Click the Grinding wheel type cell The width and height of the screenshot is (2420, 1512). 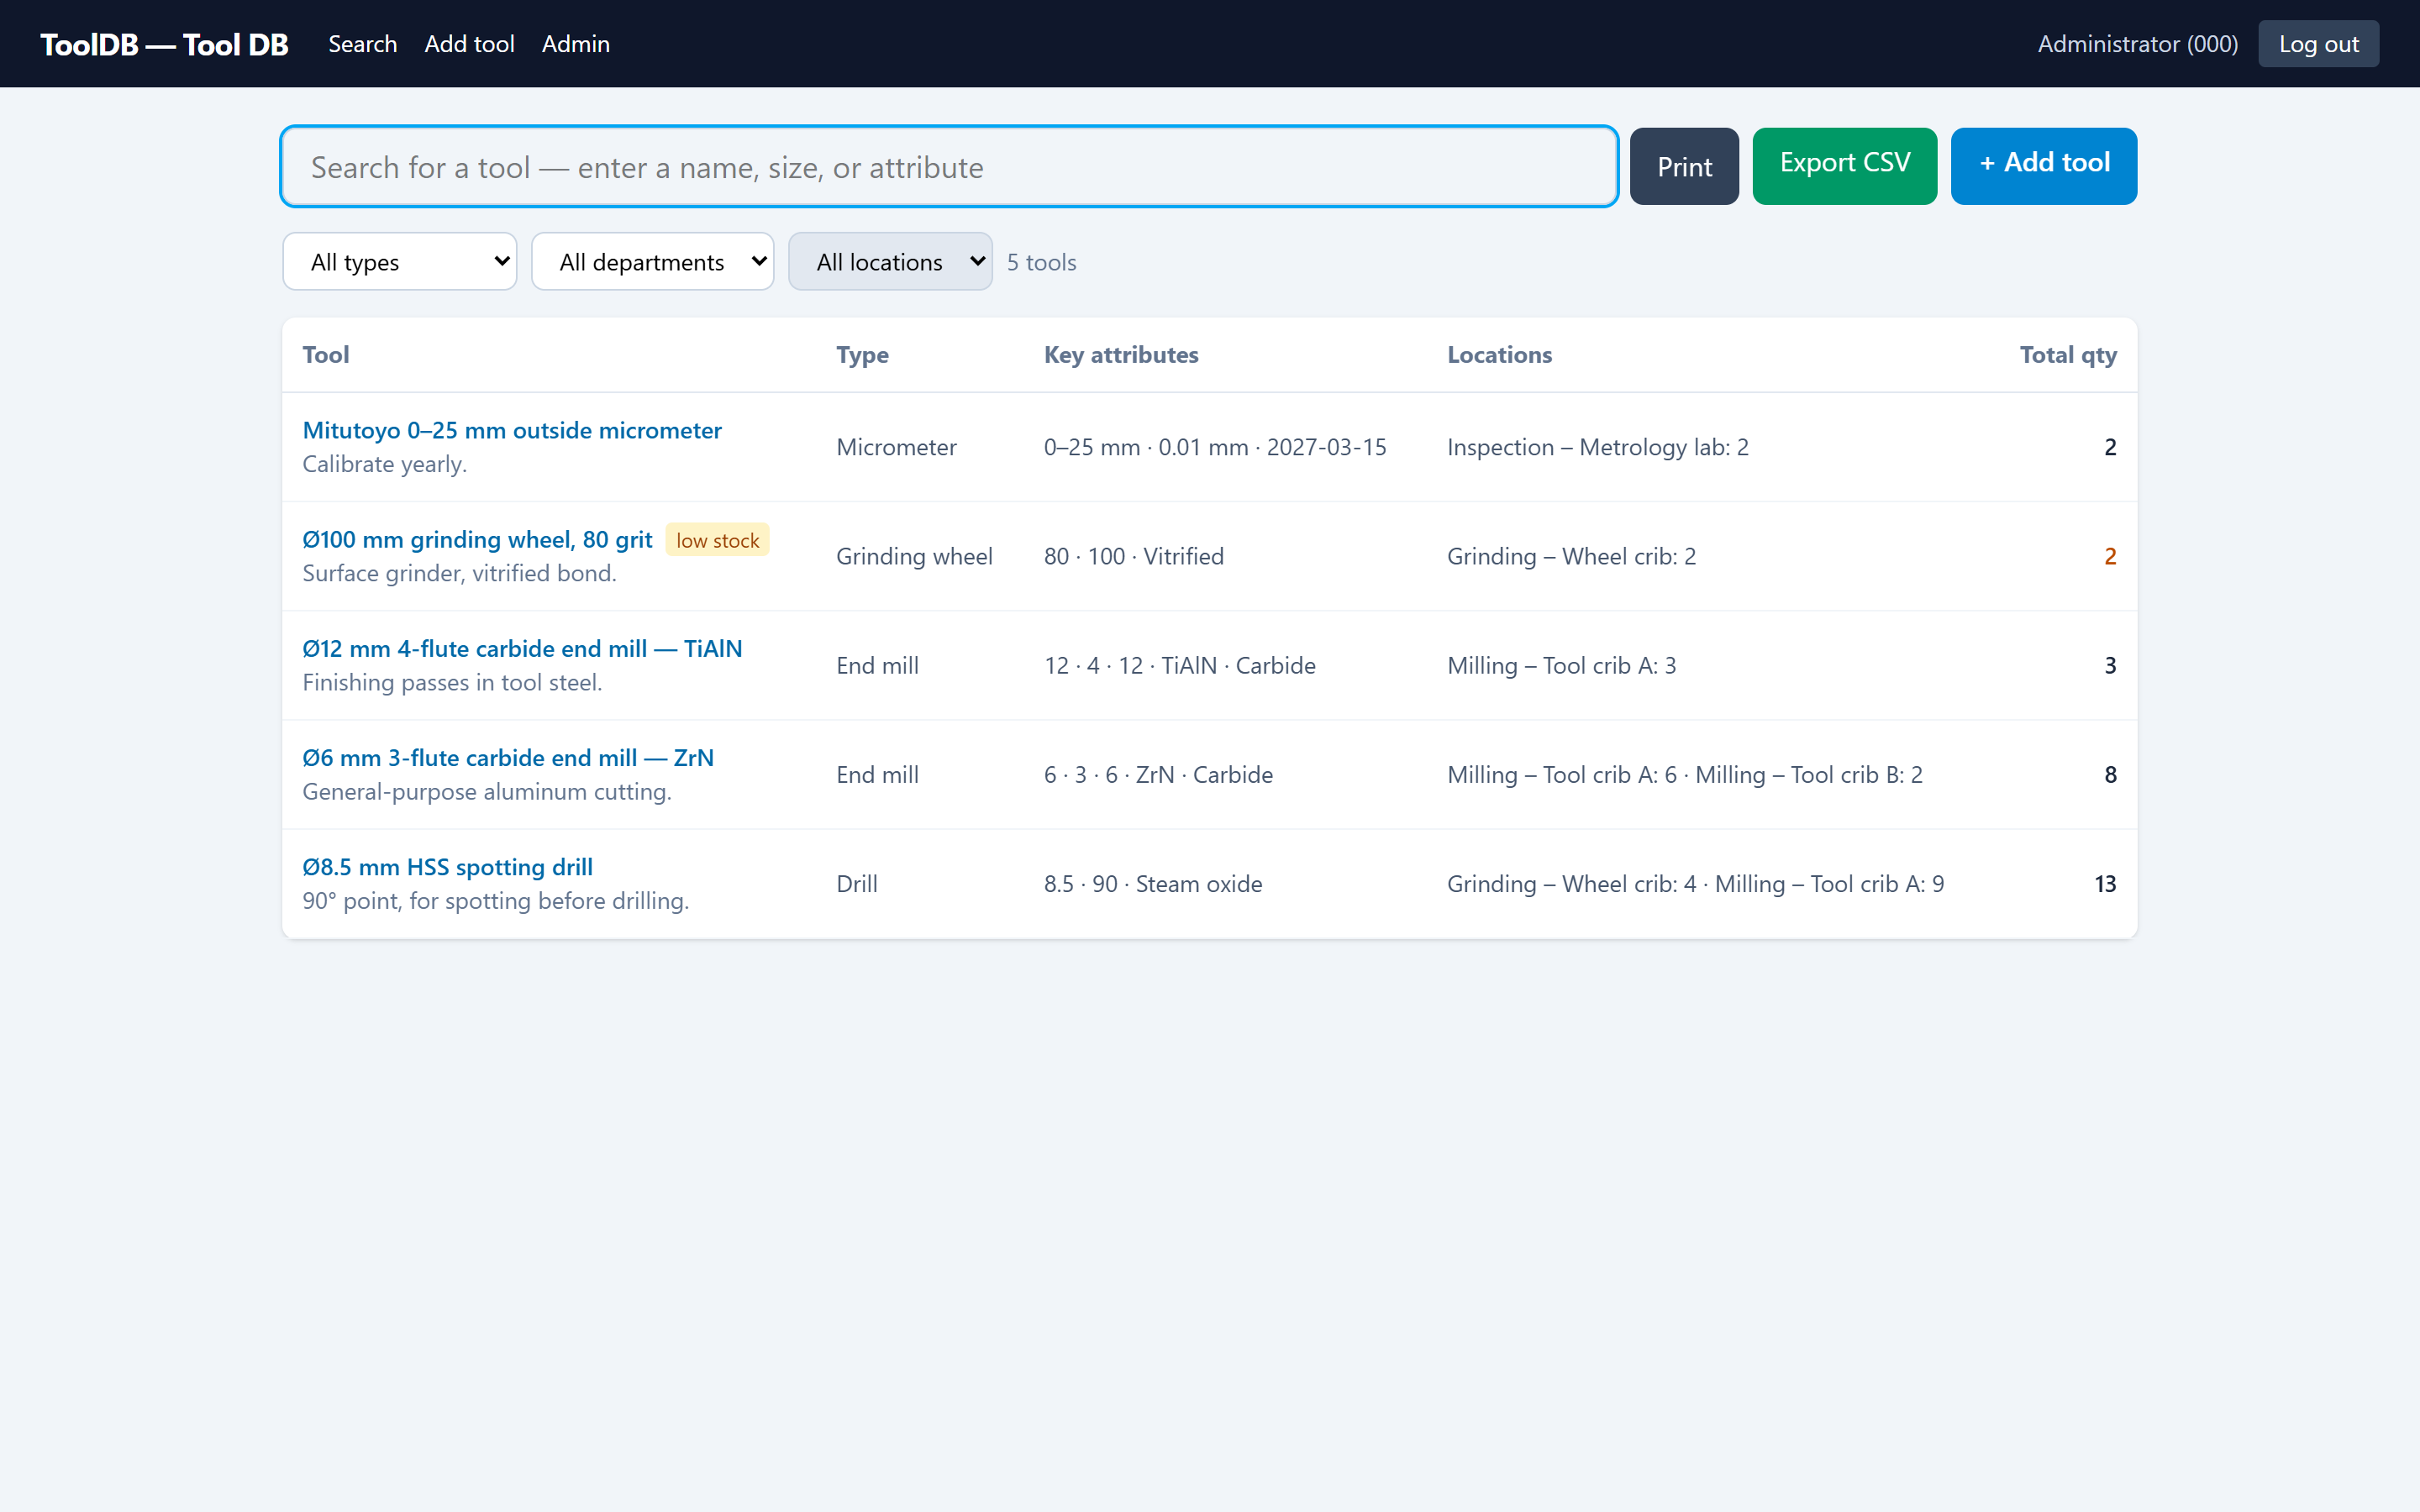[914, 556]
